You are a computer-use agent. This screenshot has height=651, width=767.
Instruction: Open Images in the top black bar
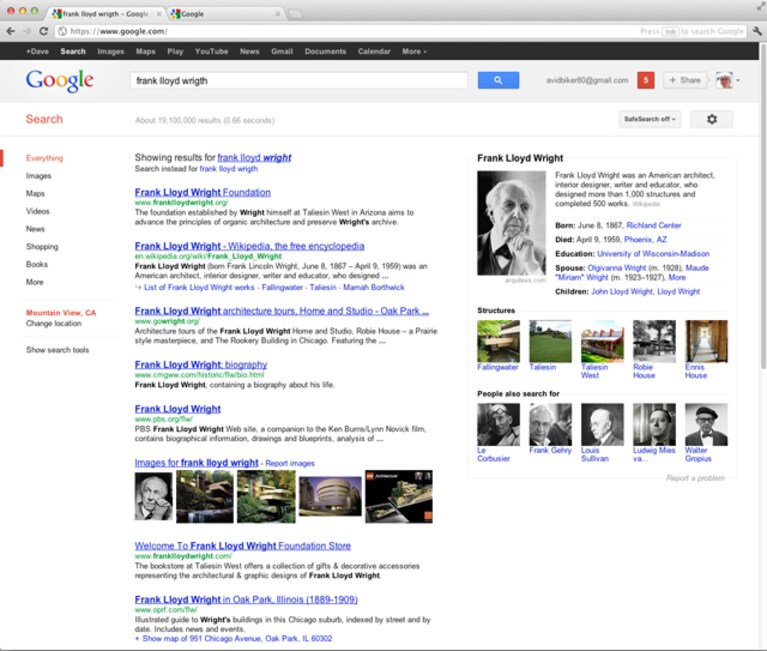111,51
